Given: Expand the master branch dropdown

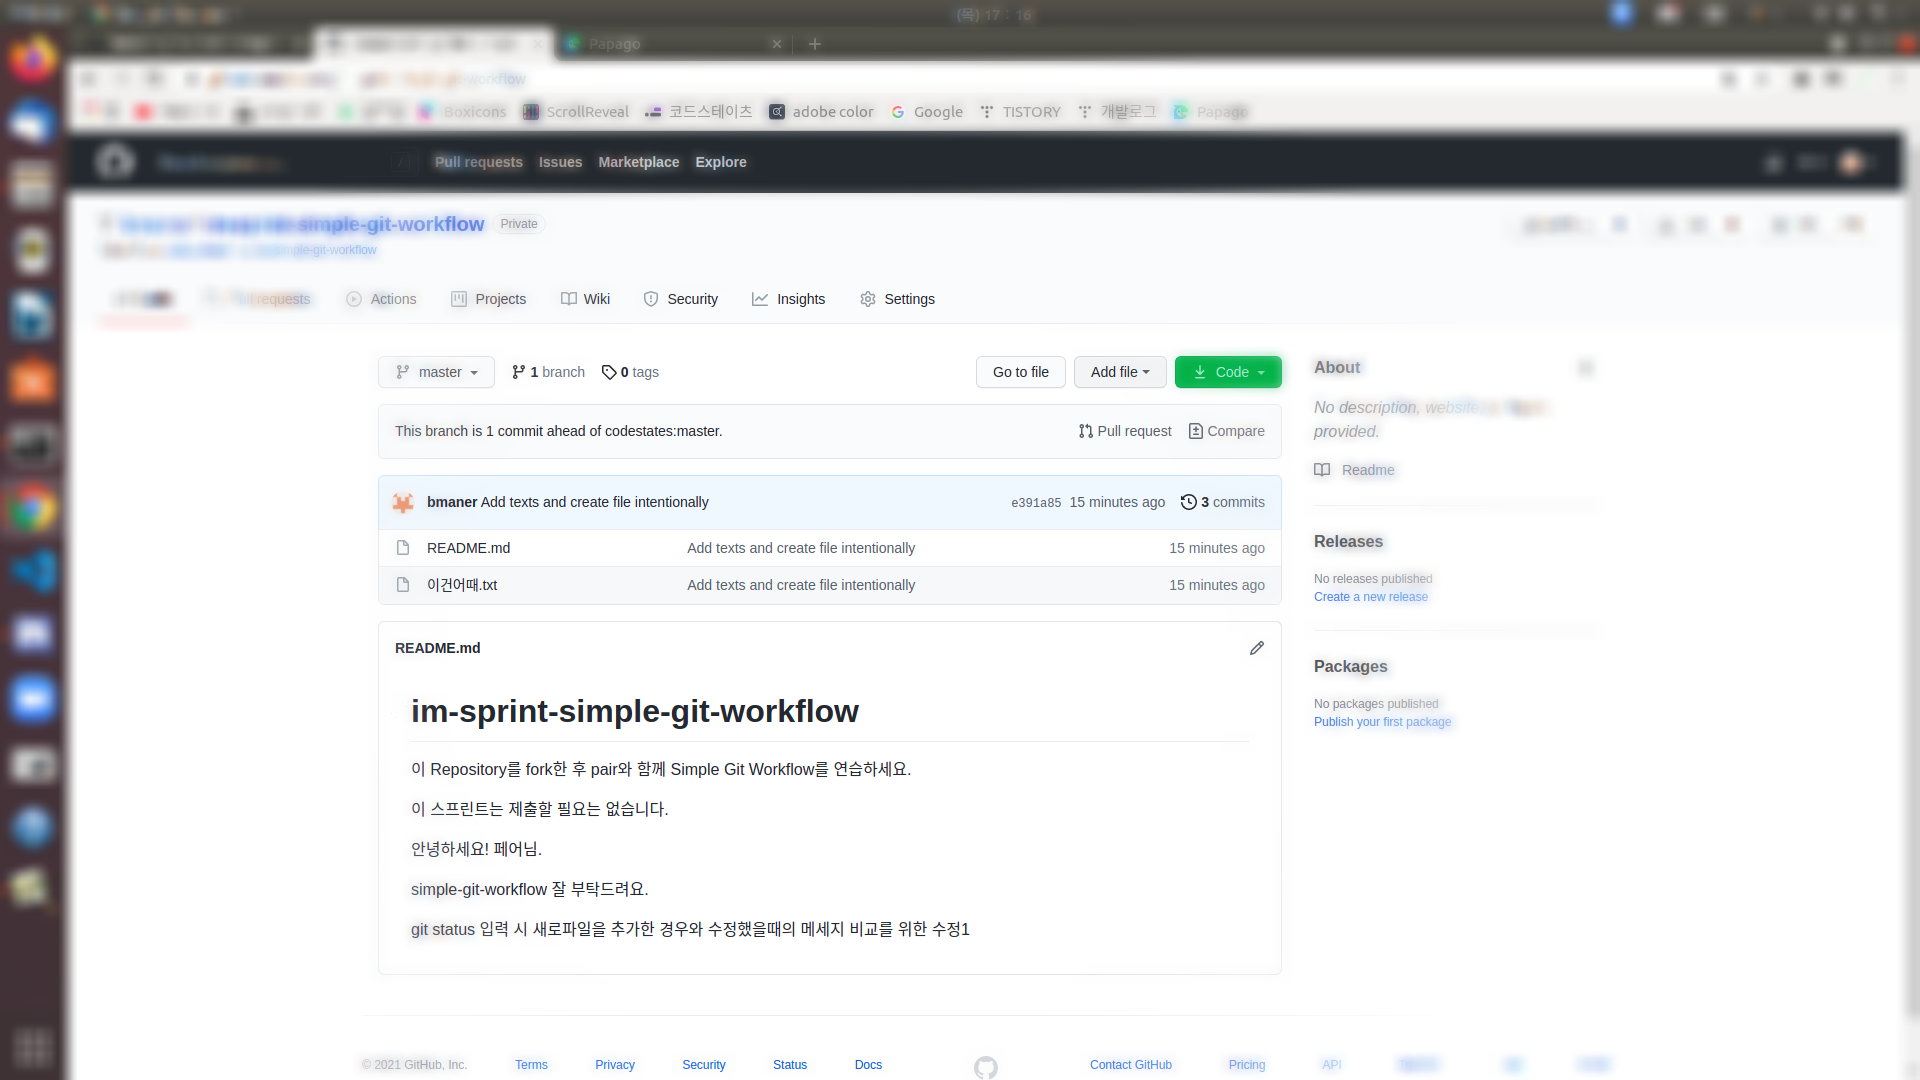Looking at the screenshot, I should pos(436,372).
